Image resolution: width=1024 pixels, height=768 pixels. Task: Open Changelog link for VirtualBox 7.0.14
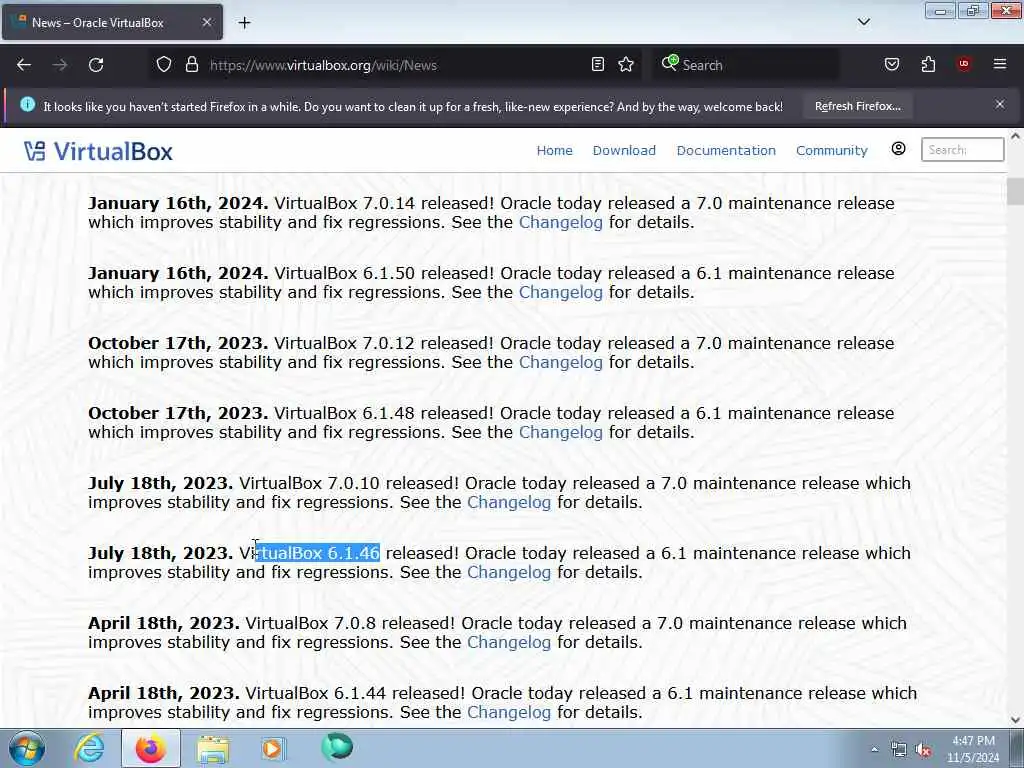[x=560, y=222]
